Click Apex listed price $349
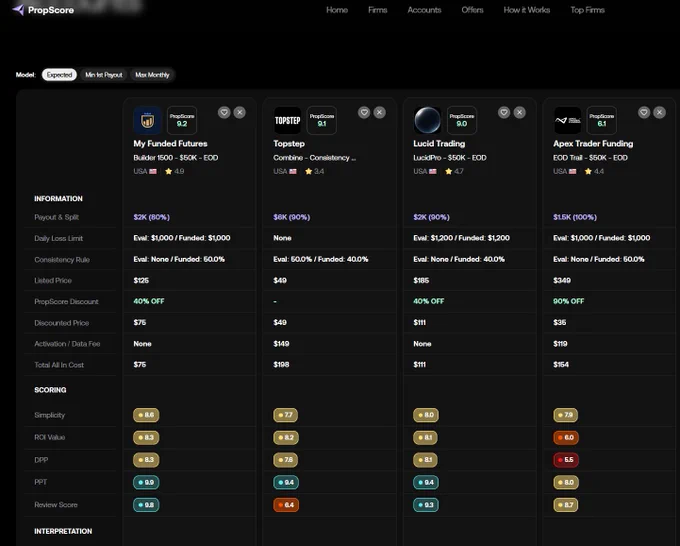 [x=562, y=280]
